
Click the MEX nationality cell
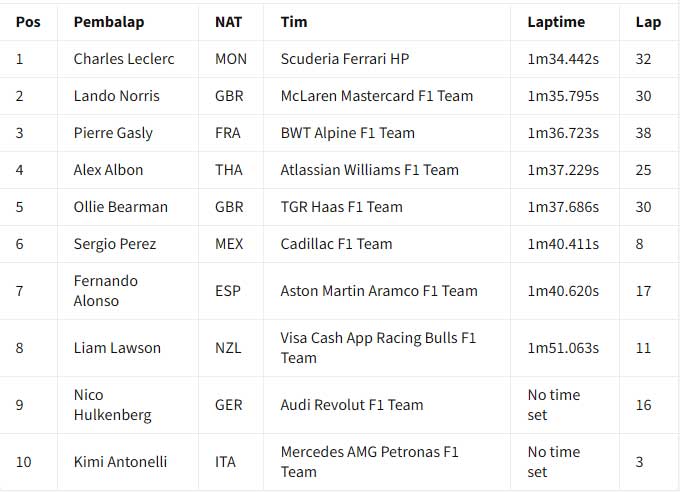click(230, 244)
